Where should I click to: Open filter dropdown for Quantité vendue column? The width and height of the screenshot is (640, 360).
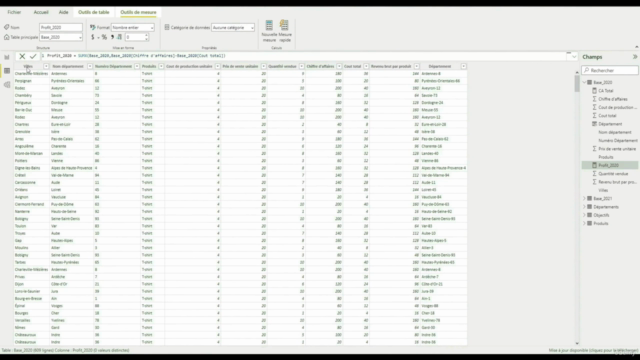tap(302, 66)
